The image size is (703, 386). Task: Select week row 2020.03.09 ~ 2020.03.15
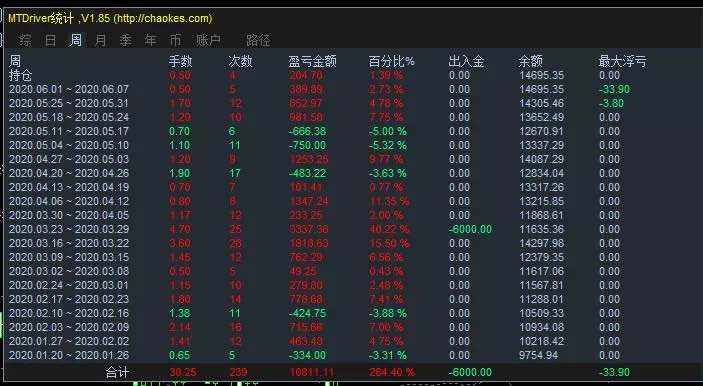(69, 257)
